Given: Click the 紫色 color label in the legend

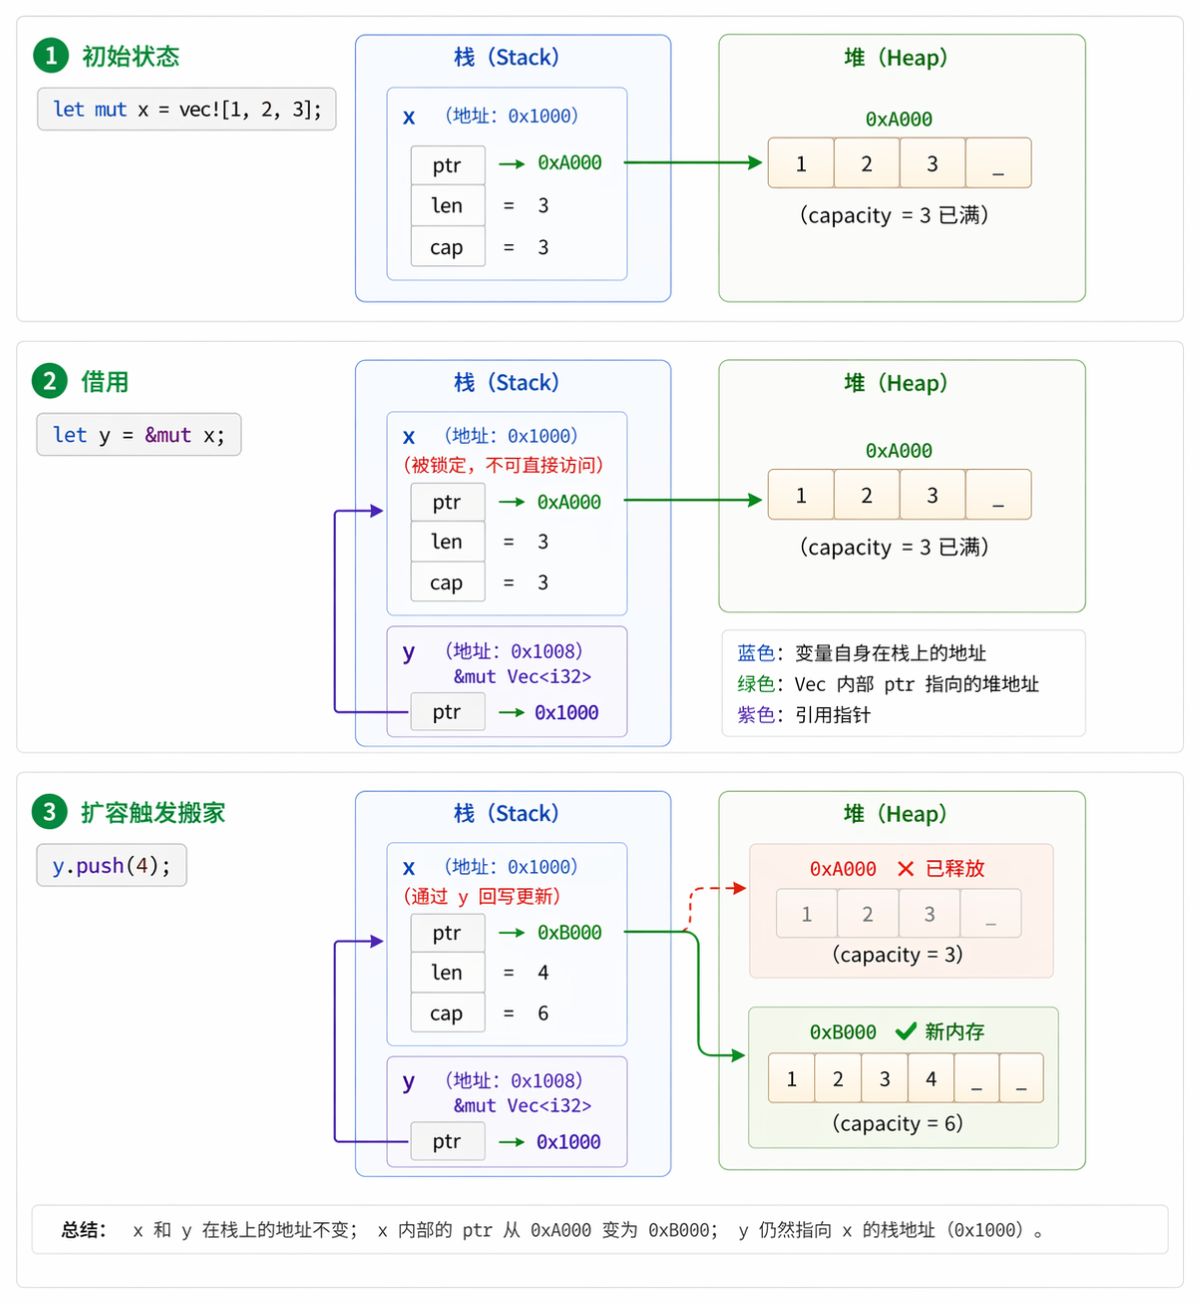Looking at the screenshot, I should [x=755, y=716].
